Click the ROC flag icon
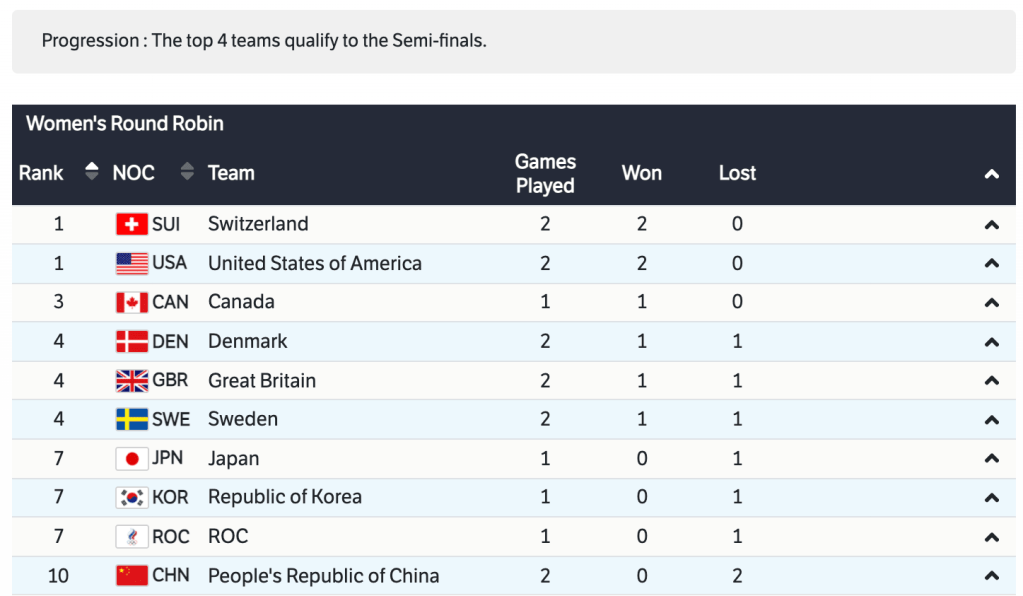 tap(131, 536)
